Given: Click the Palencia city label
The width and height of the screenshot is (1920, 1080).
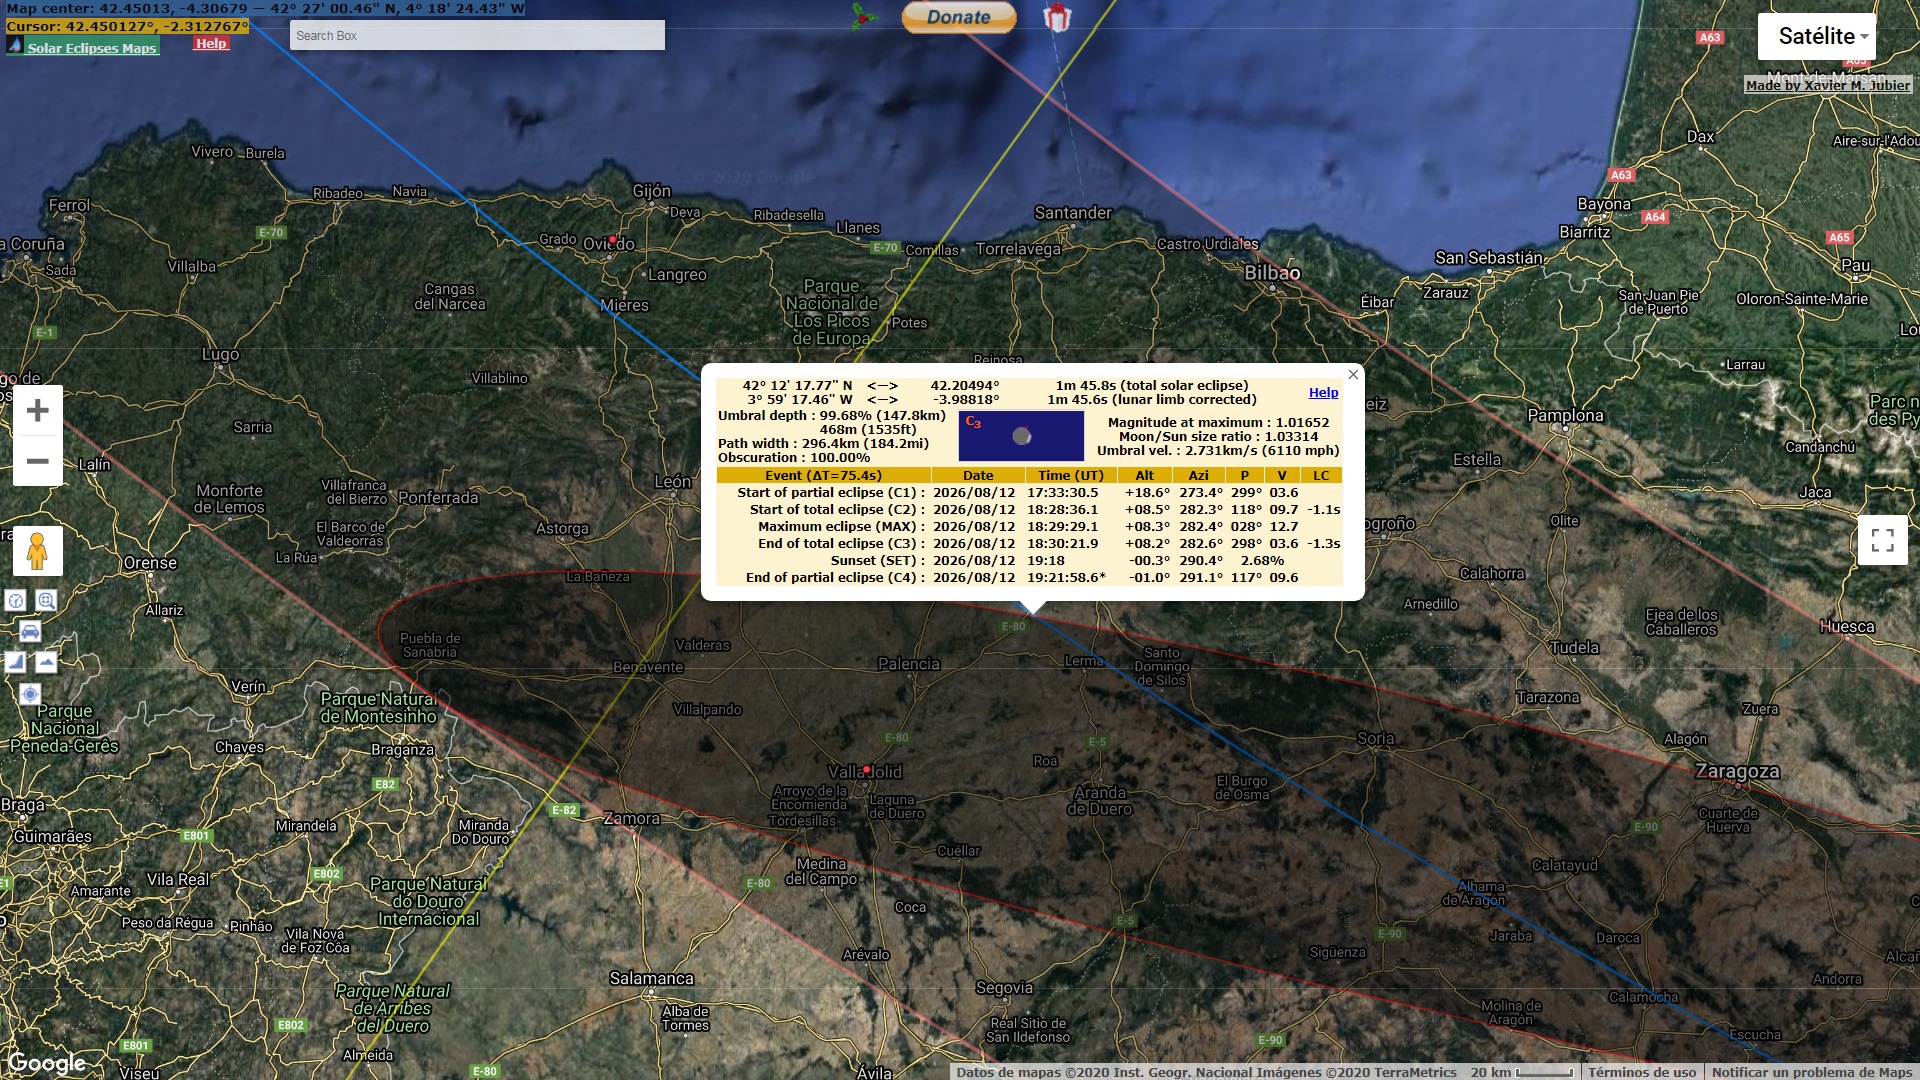Looking at the screenshot, I should pos(909,663).
